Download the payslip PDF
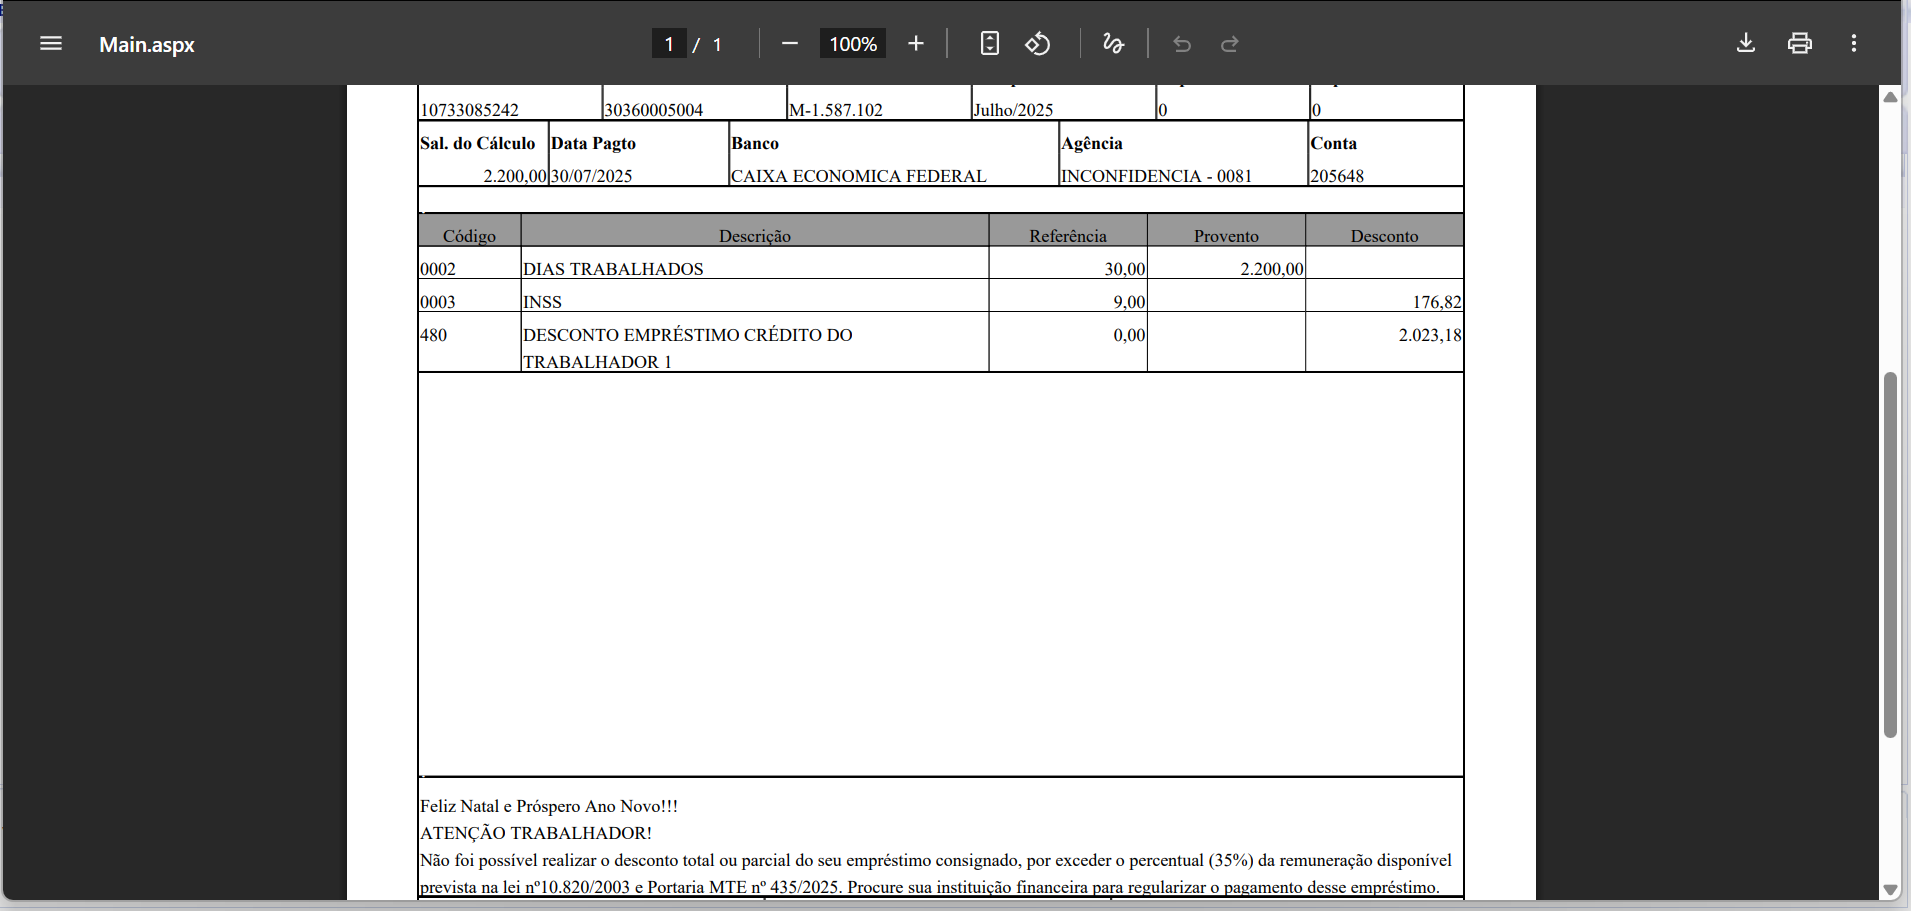This screenshot has width=1911, height=911. pyautogui.click(x=1746, y=43)
